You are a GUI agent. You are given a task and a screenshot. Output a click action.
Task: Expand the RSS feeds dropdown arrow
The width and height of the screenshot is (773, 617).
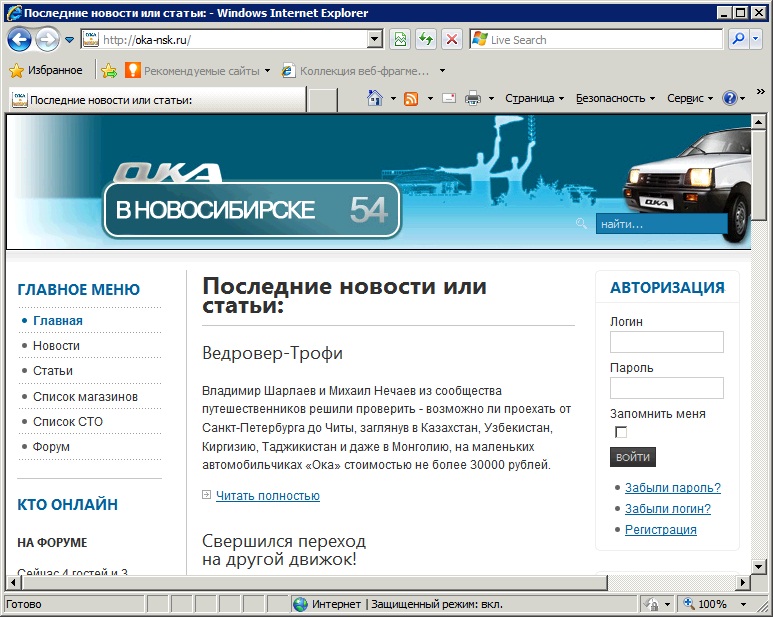(430, 99)
